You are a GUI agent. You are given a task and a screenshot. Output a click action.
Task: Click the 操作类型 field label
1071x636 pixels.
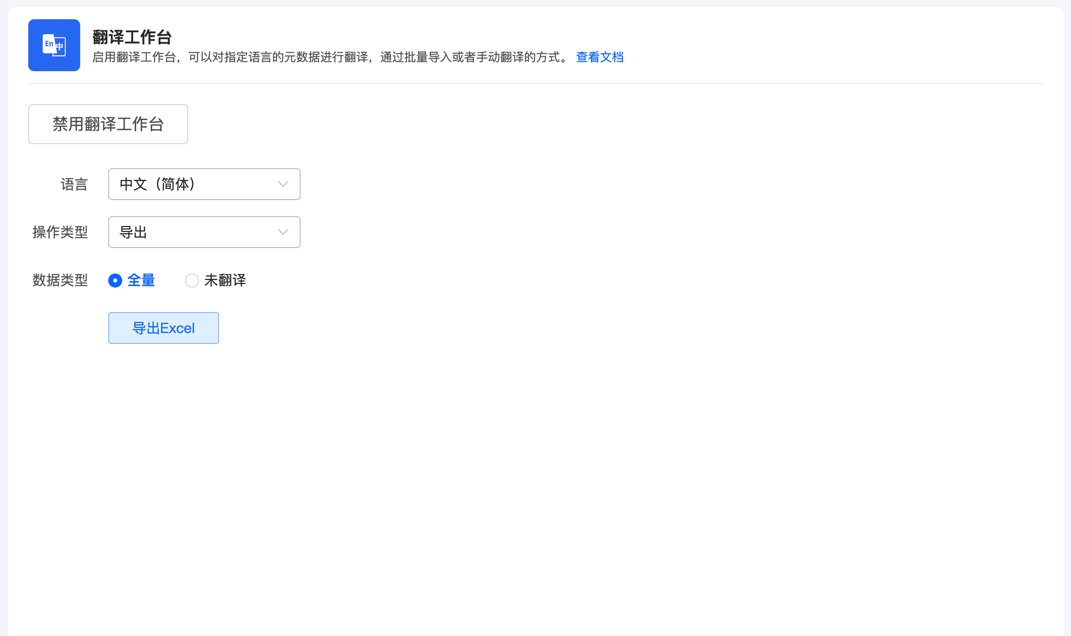(x=60, y=232)
